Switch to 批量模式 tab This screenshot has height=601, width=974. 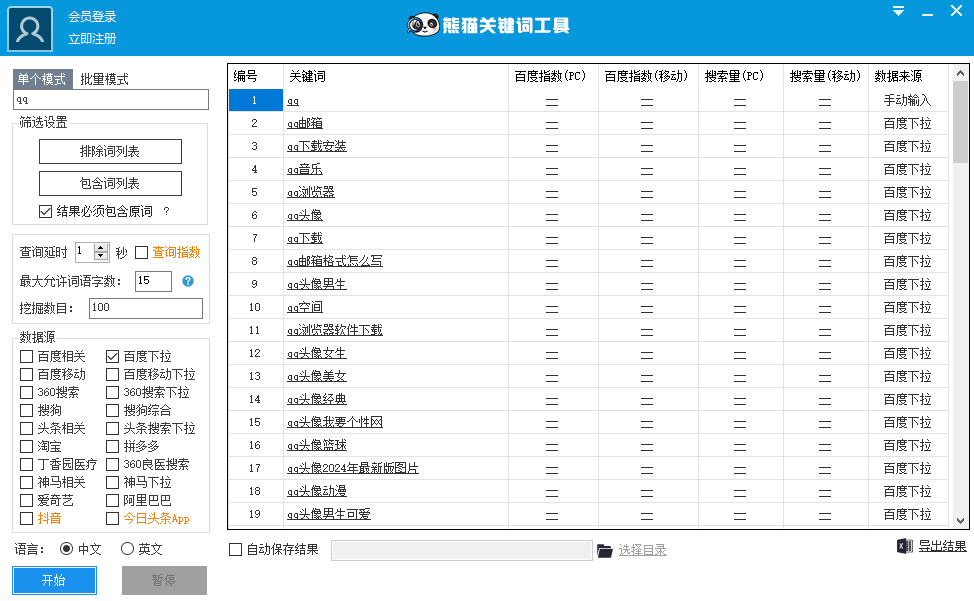coord(104,79)
